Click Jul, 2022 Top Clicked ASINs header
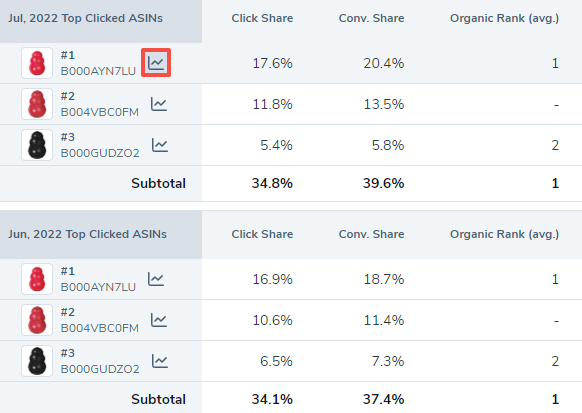 [x=85, y=18]
